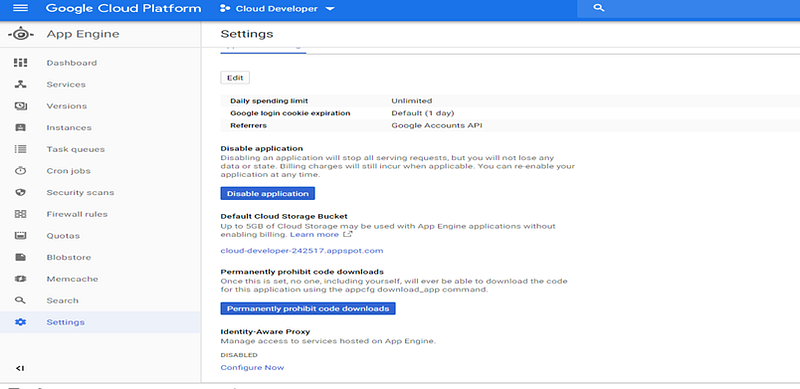Select Settings in the sidebar
This screenshot has width=800, height=389.
pos(100,322)
